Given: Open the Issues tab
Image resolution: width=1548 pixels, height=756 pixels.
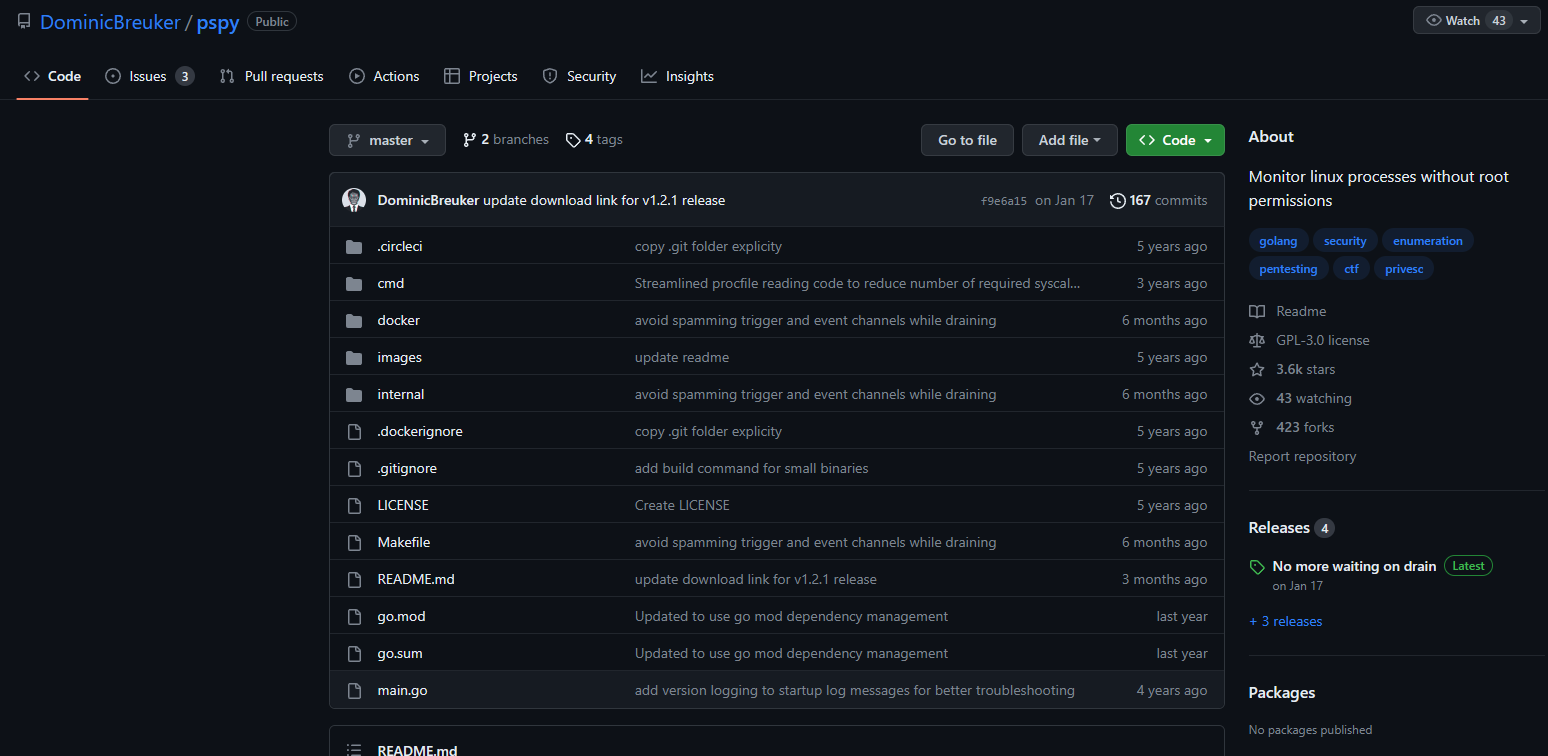Looking at the screenshot, I should click(149, 76).
